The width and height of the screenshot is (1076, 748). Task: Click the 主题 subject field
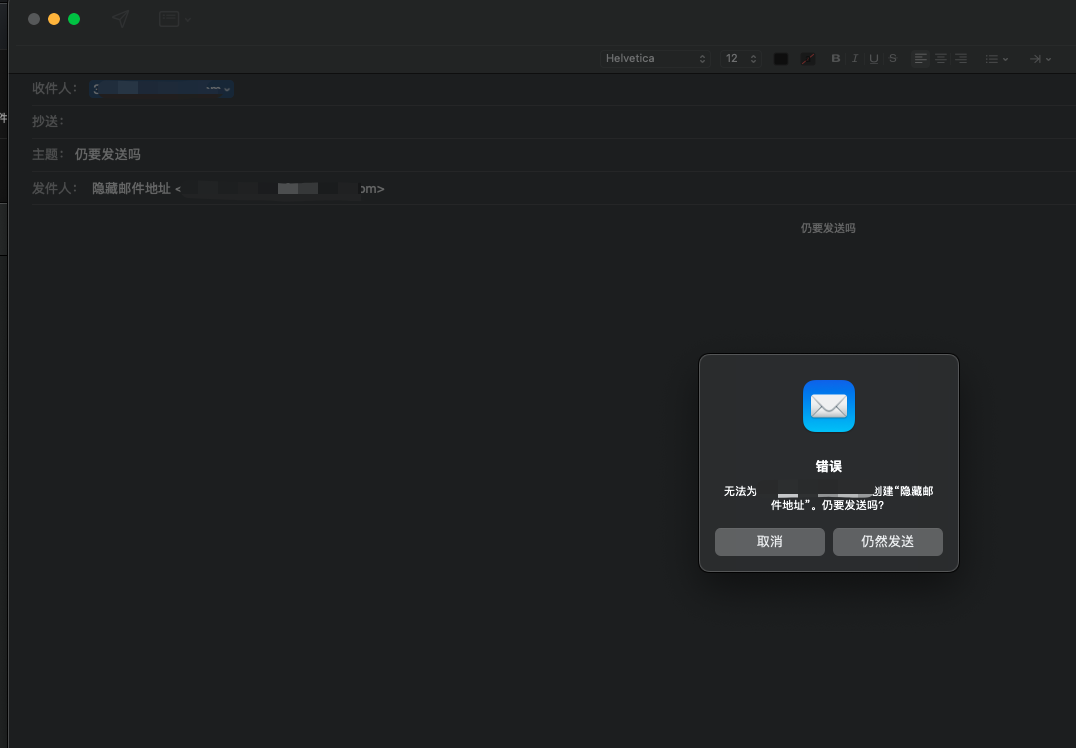pos(500,155)
